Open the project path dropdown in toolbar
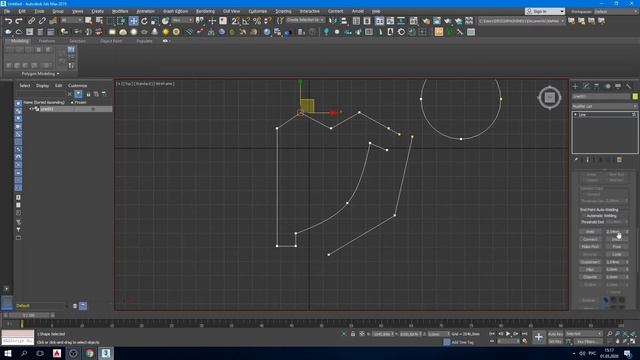Image resolution: width=640 pixels, height=360 pixels. tap(522, 21)
